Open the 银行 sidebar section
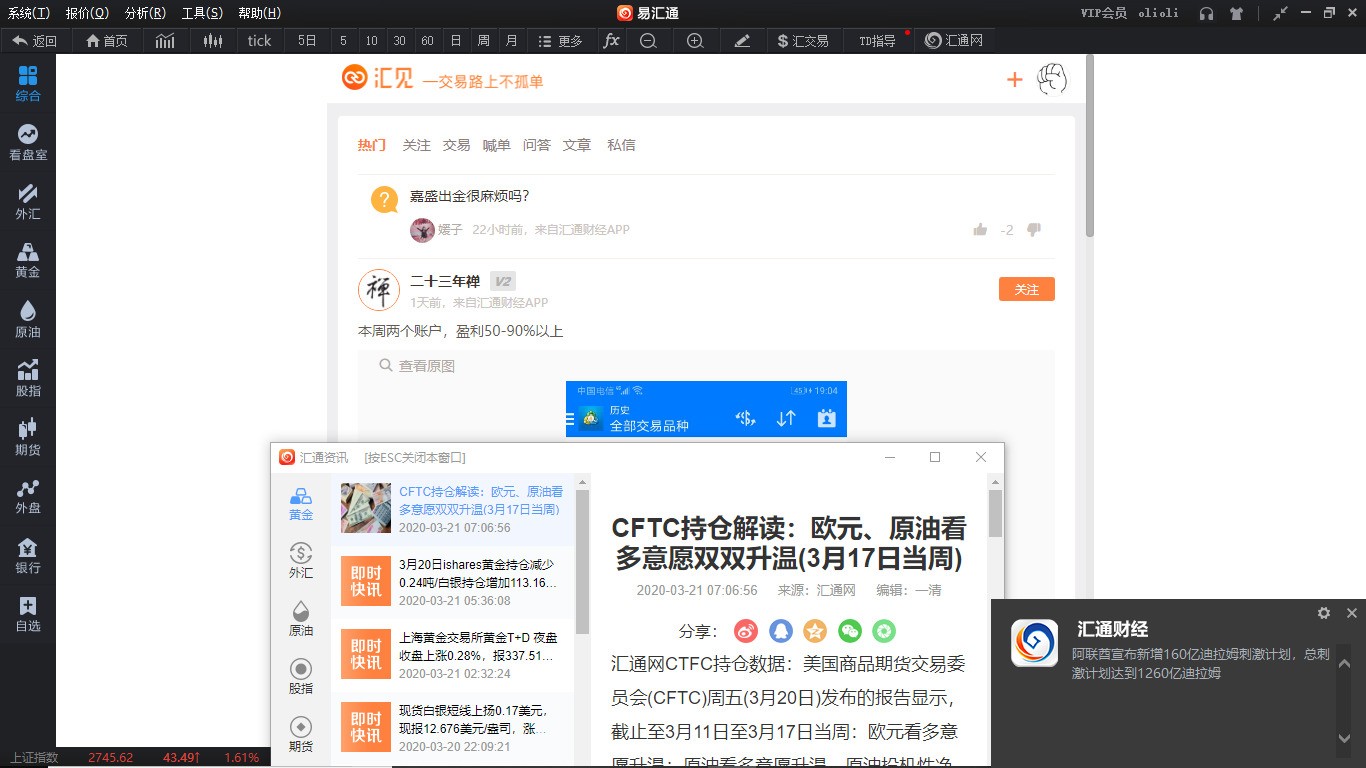Image resolution: width=1366 pixels, height=768 pixels. coord(28,556)
